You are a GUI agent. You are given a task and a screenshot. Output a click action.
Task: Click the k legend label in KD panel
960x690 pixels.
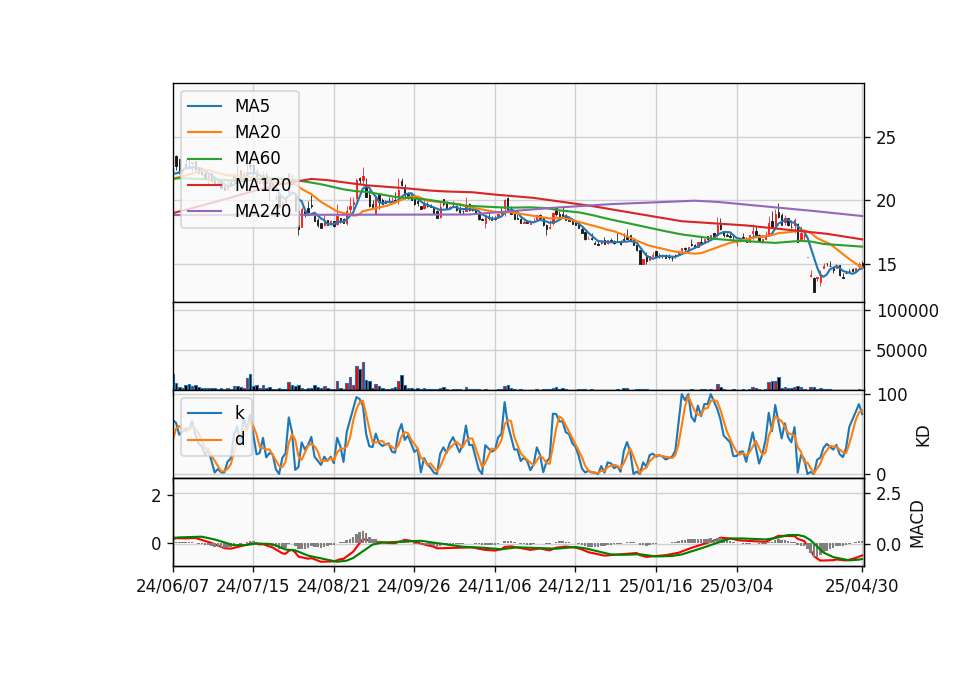tap(239, 413)
